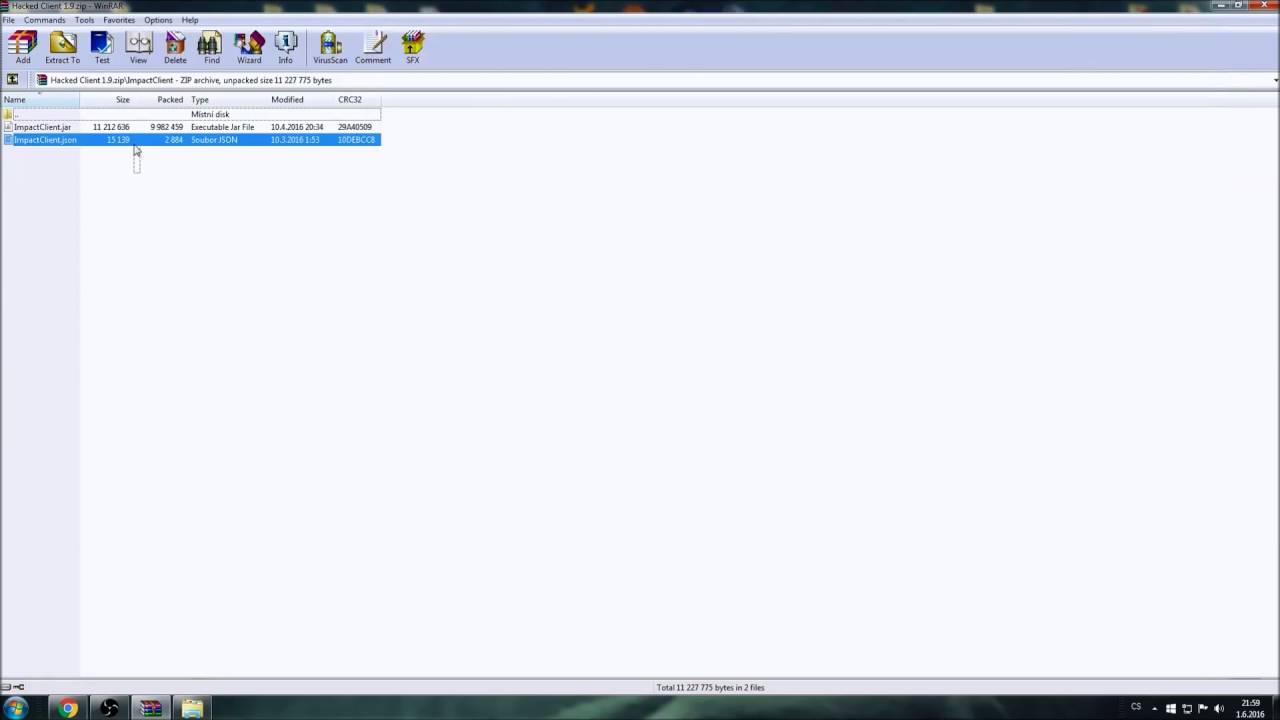The width and height of the screenshot is (1280, 720).
Task: Open File Explorer from the taskbar
Action: pyautogui.click(x=192, y=708)
